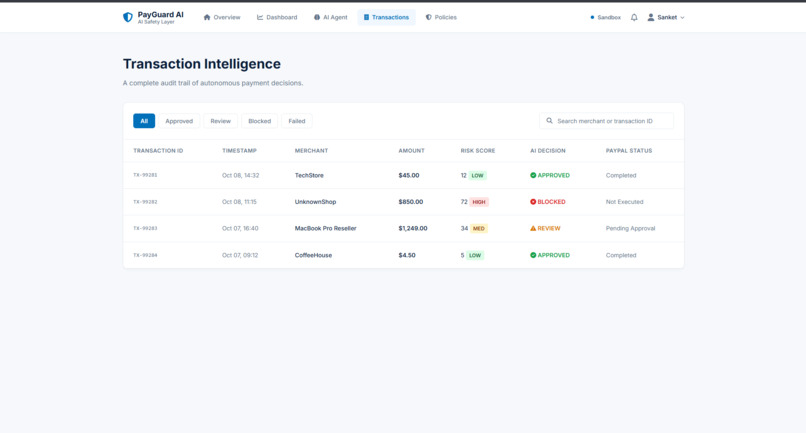Click the Oct 08, 14:32 timestamp
806x433 pixels.
tap(241, 175)
